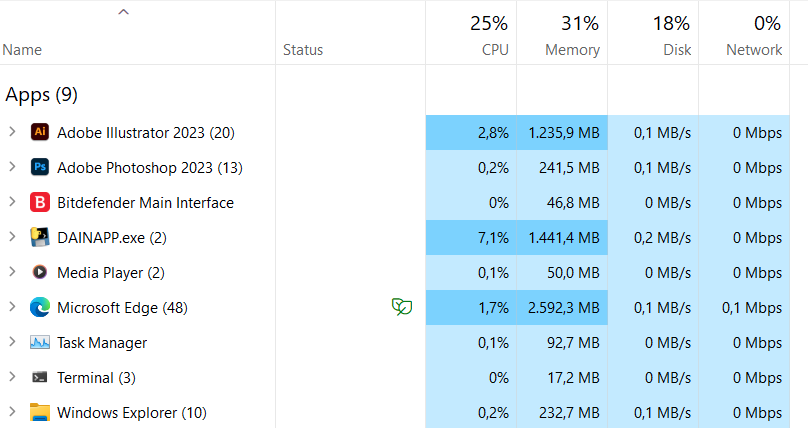Expand the Adobe Illustrator 2023 process group
808x428 pixels.
pyautogui.click(x=12, y=132)
